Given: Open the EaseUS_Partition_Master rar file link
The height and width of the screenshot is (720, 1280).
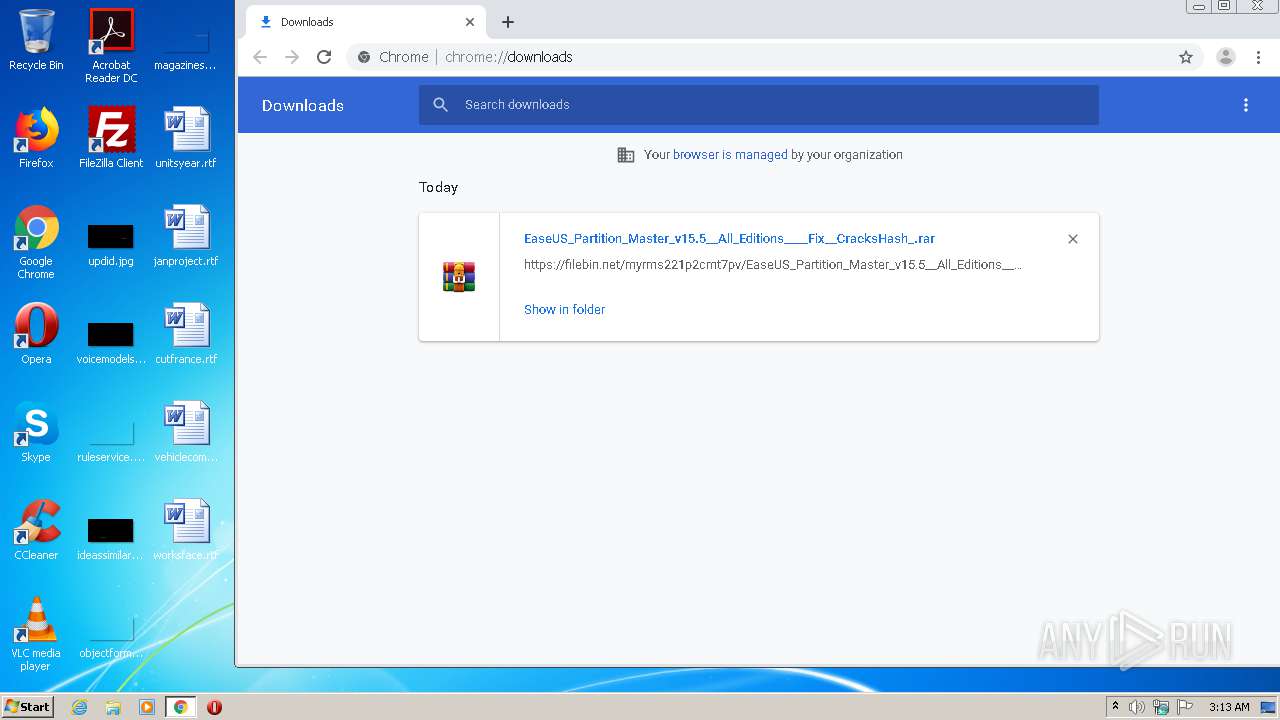Looking at the screenshot, I should coord(730,239).
